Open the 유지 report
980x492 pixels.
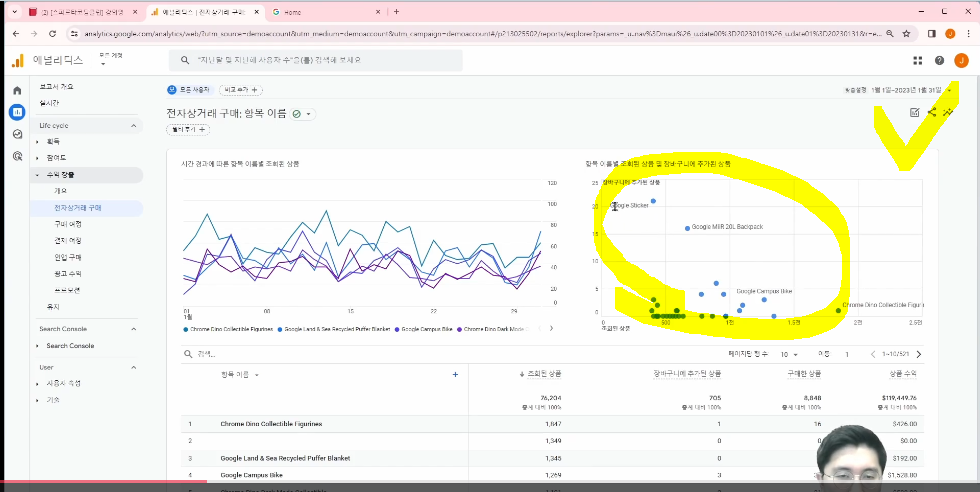(x=53, y=307)
